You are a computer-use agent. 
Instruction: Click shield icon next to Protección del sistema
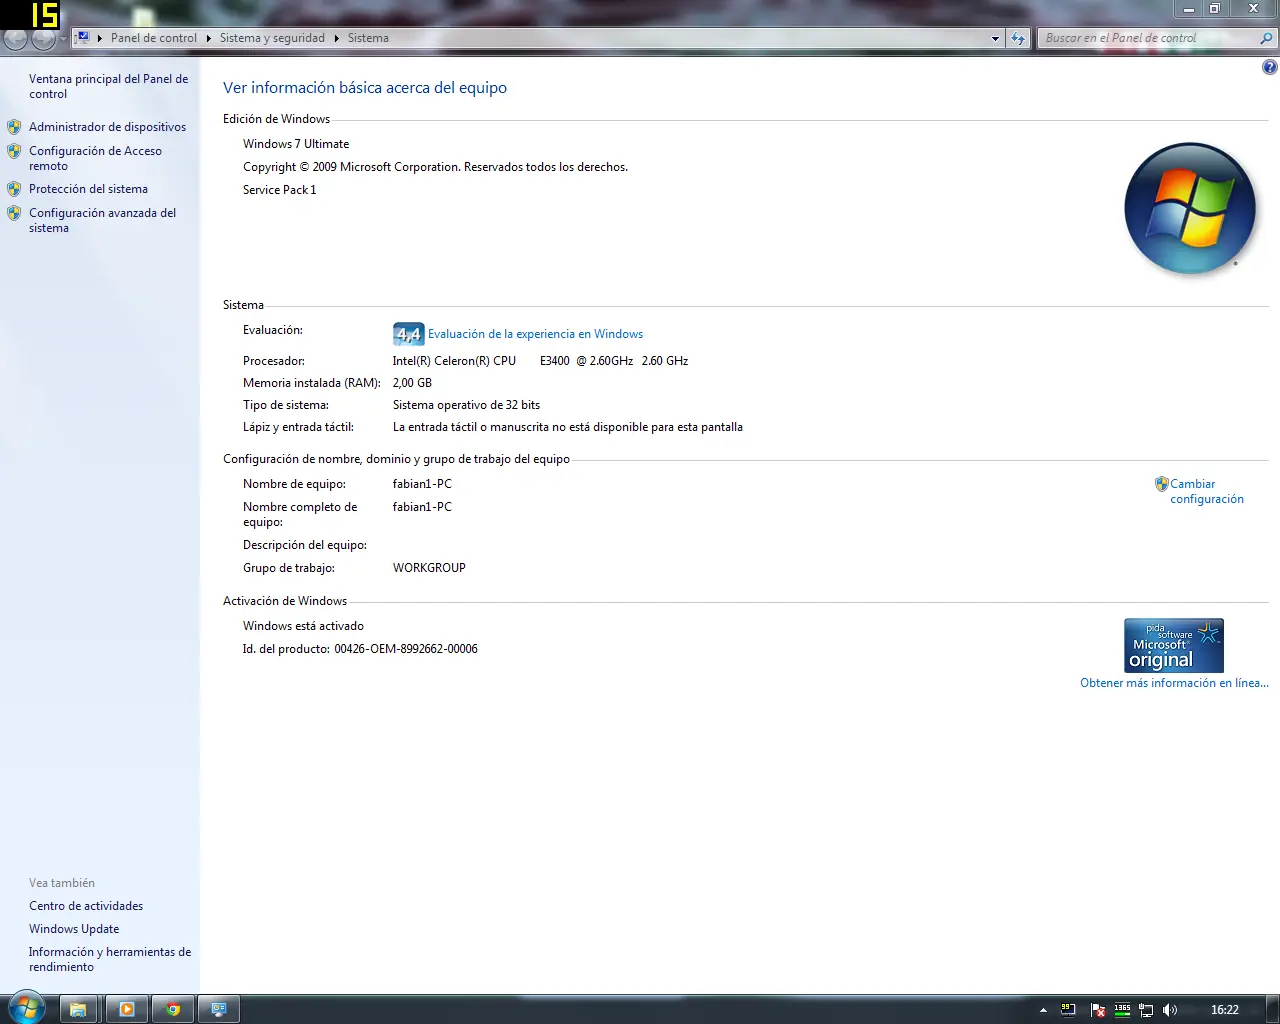(x=14, y=189)
